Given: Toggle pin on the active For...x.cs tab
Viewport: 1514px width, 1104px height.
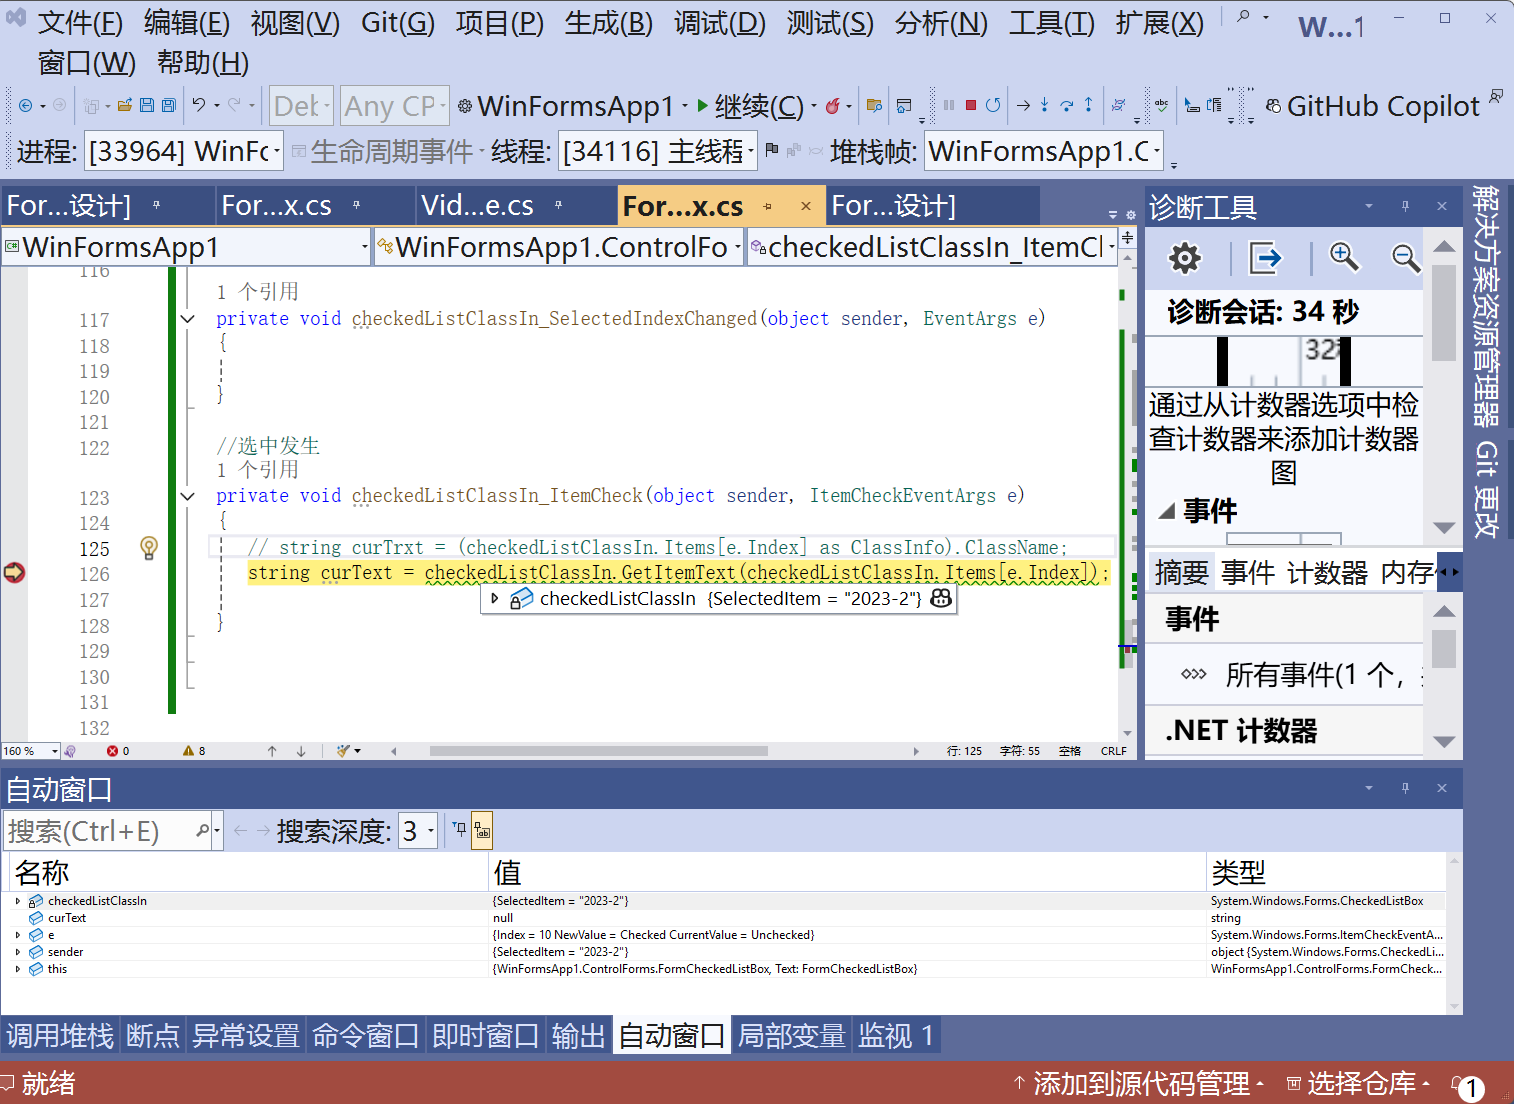Looking at the screenshot, I should pos(768,206).
